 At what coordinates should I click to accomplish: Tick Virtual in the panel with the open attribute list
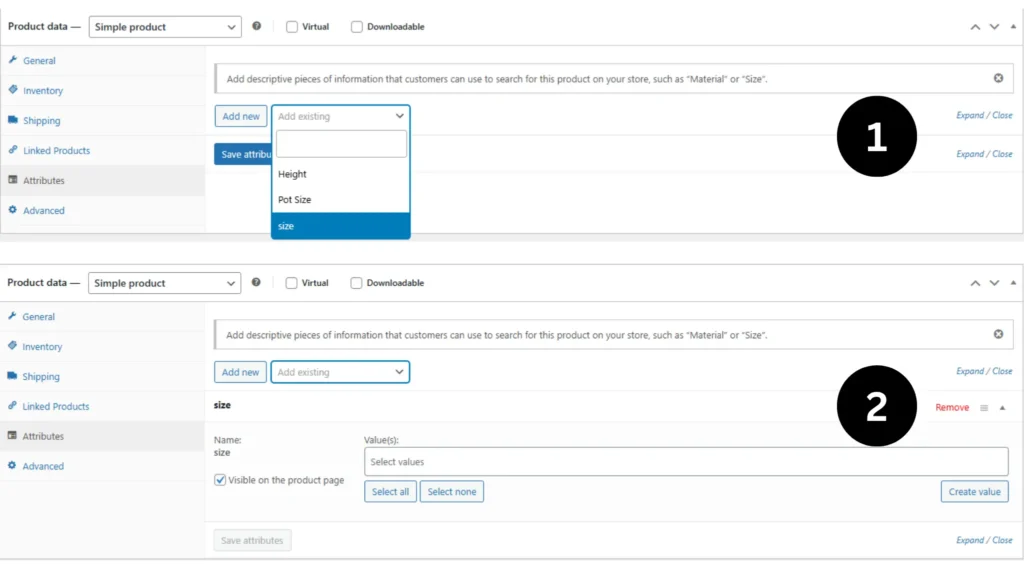tap(292, 27)
